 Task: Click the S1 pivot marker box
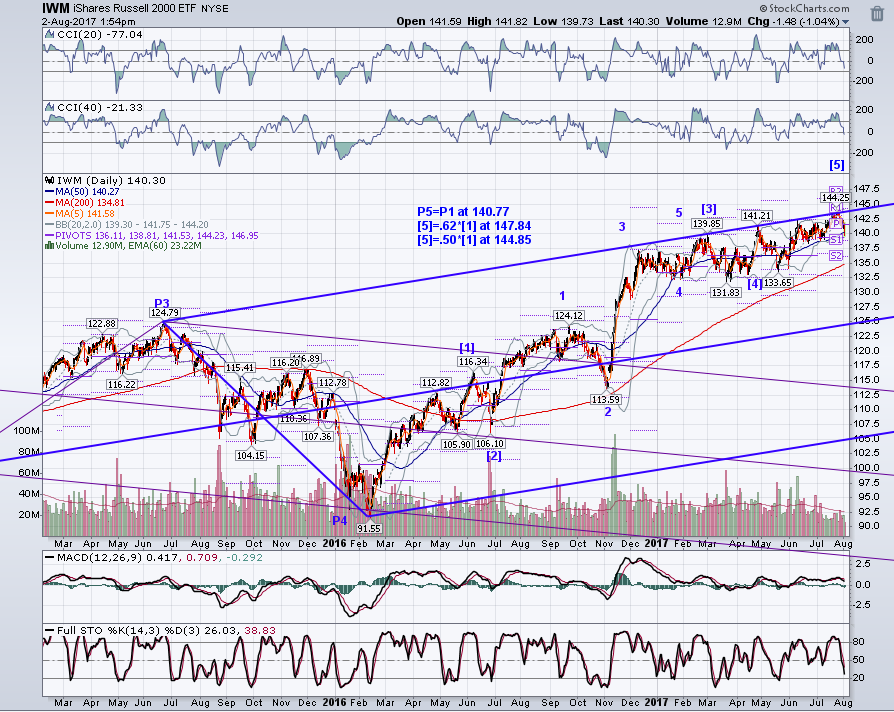[x=836, y=241]
